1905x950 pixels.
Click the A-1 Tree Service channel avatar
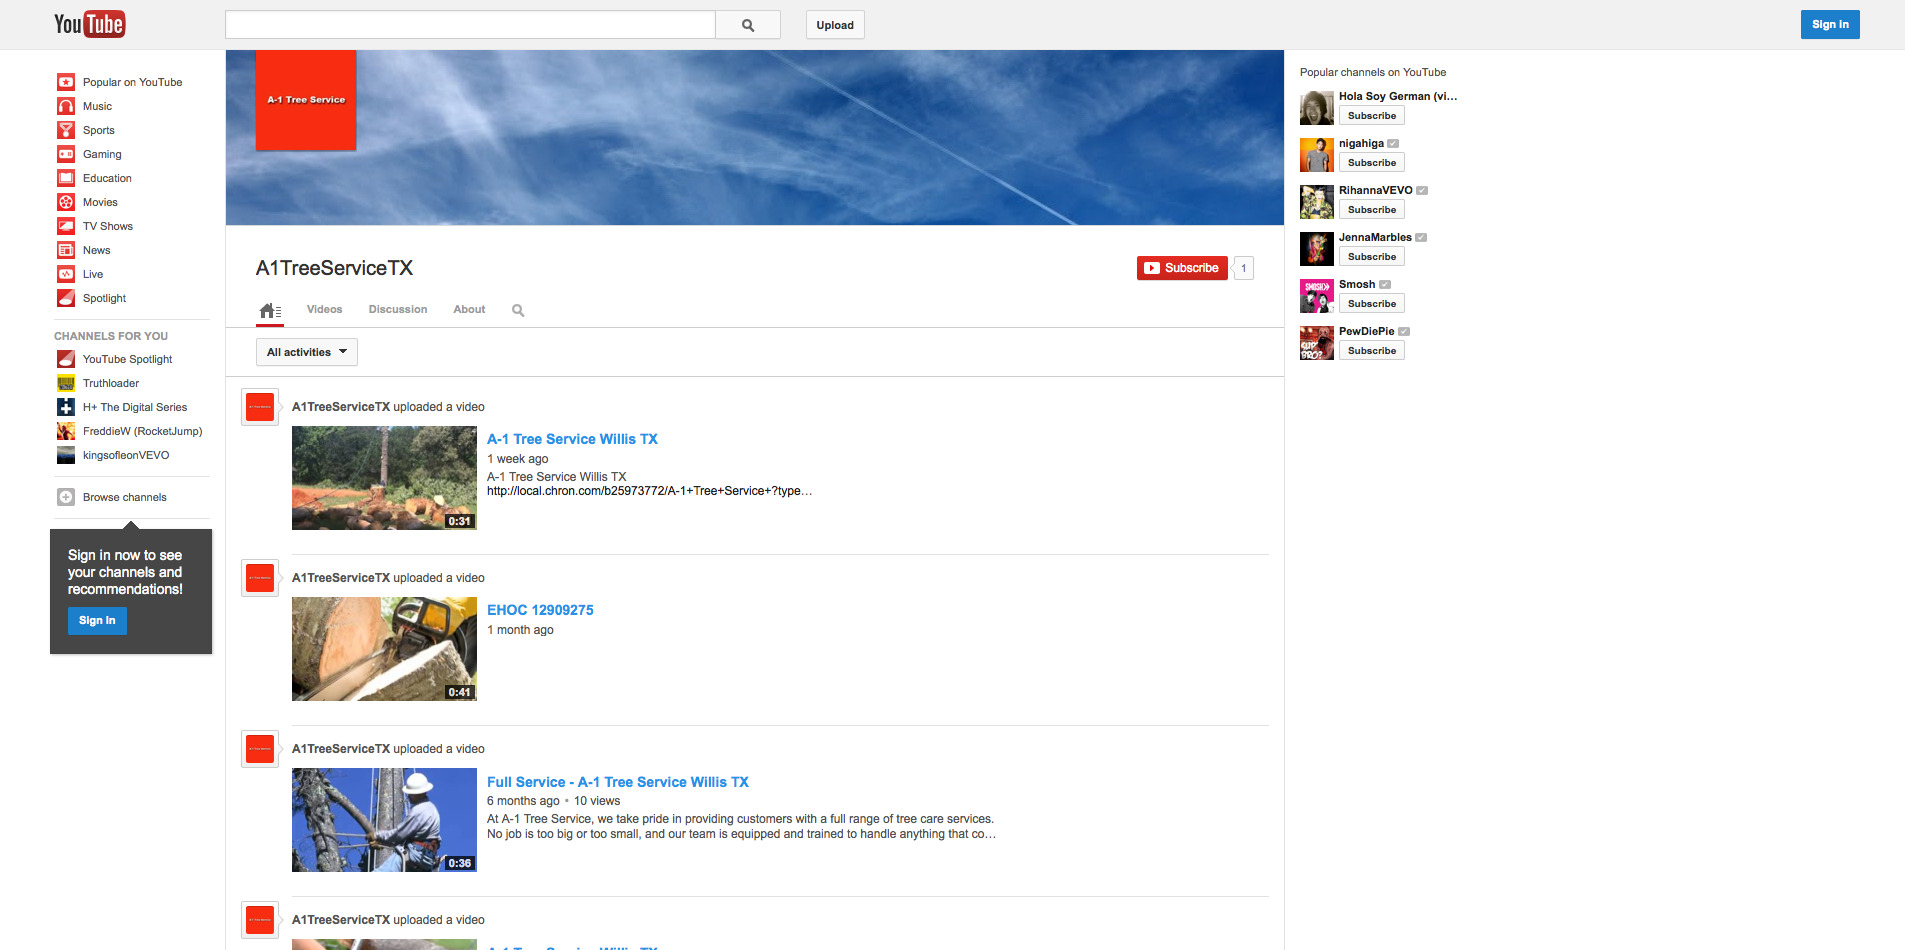tap(306, 100)
